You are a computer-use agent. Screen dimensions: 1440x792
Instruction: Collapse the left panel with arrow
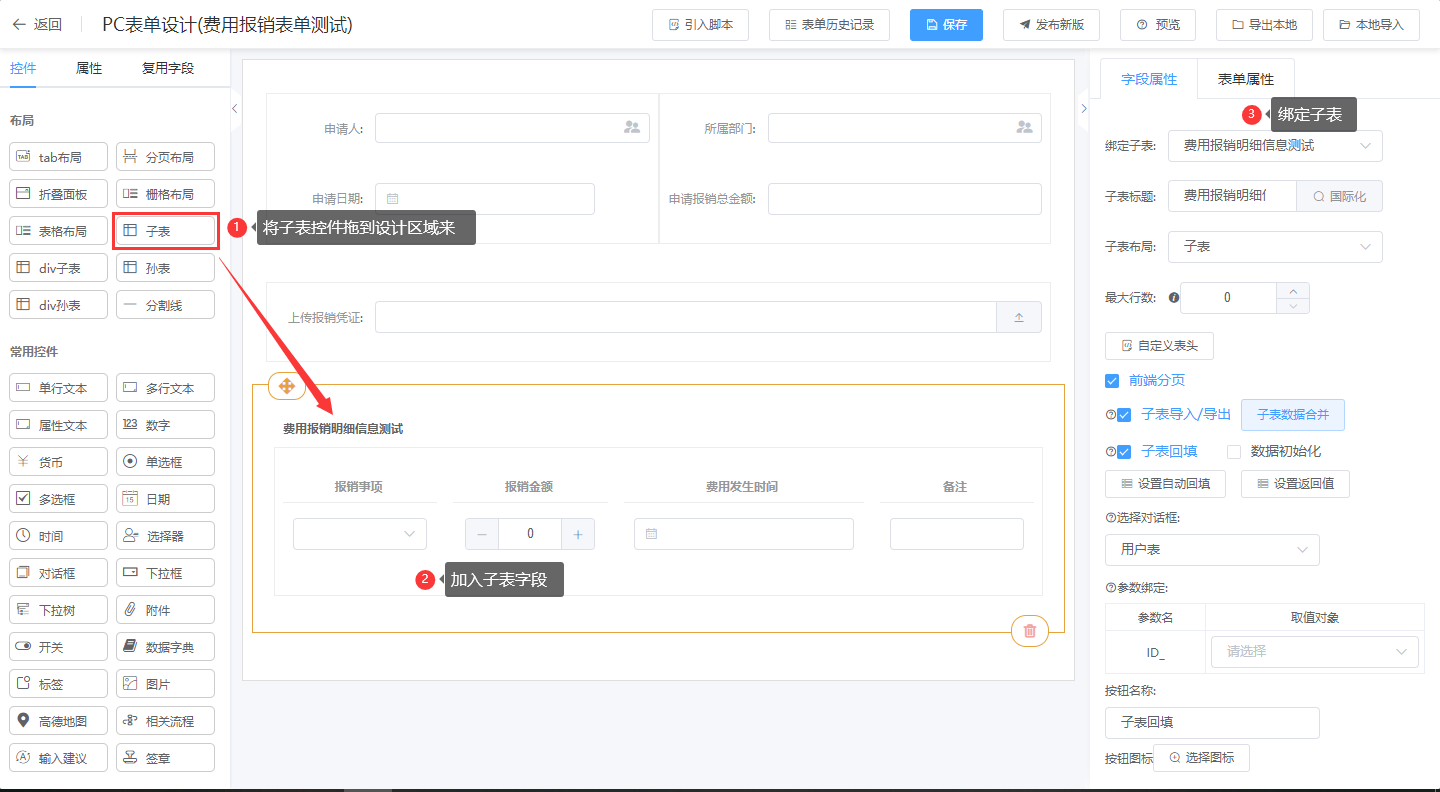[x=234, y=108]
